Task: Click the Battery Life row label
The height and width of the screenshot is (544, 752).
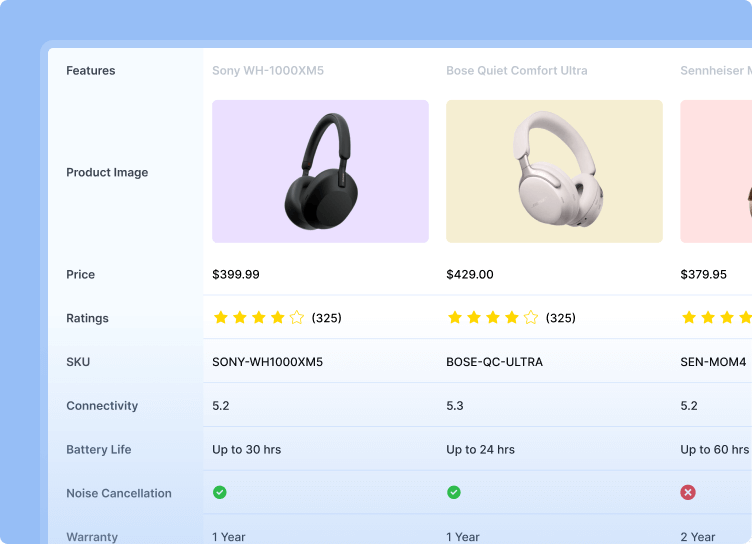Action: pyautogui.click(x=99, y=450)
